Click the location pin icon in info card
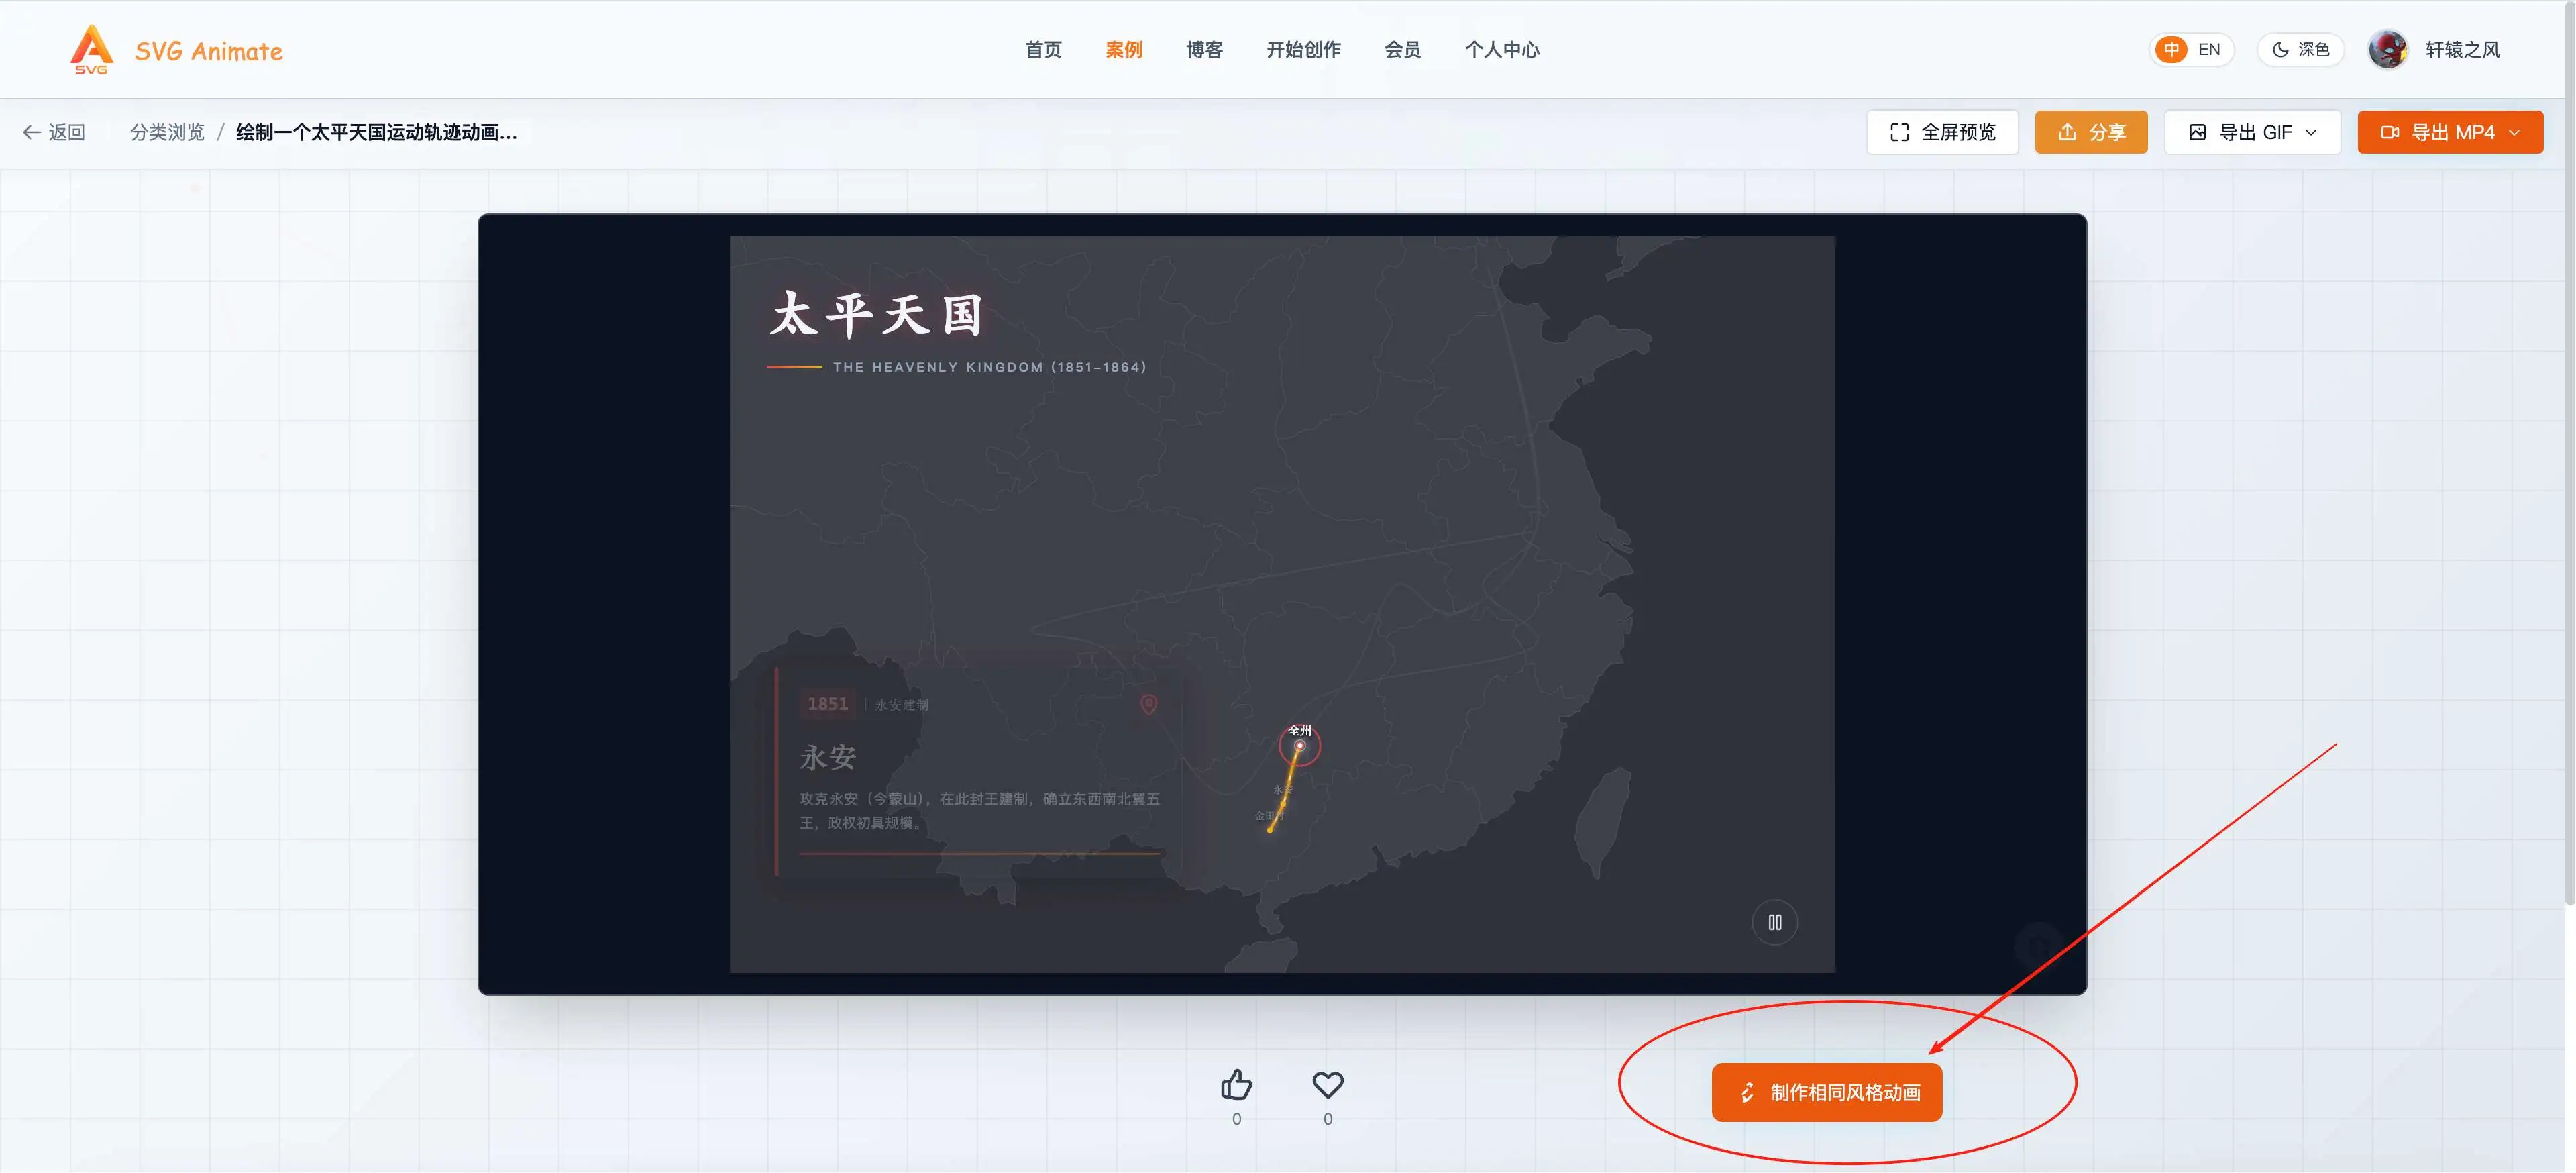Viewport: 2576px width, 1173px height. tap(1148, 705)
